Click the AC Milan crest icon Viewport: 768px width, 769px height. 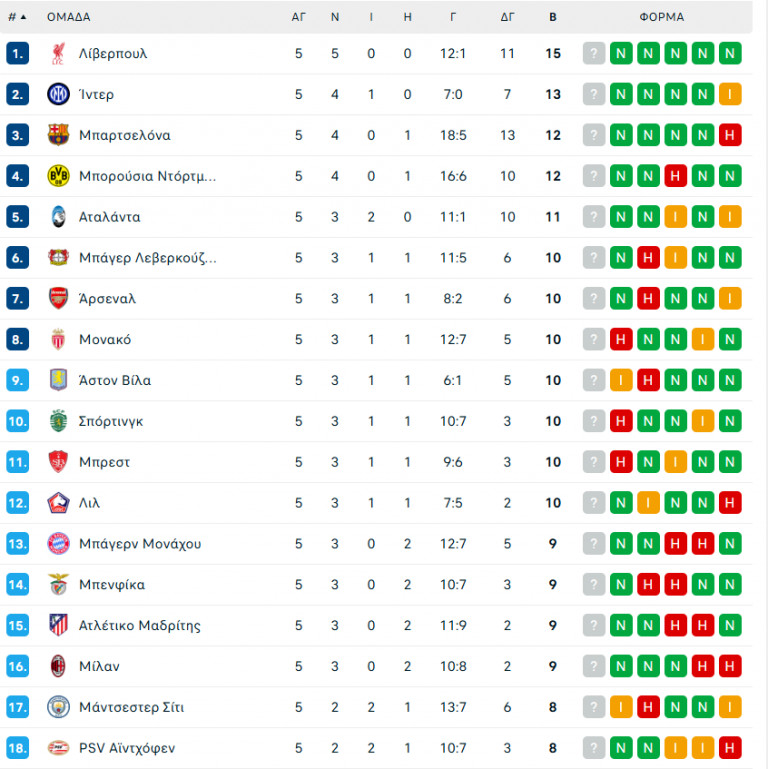click(x=58, y=666)
